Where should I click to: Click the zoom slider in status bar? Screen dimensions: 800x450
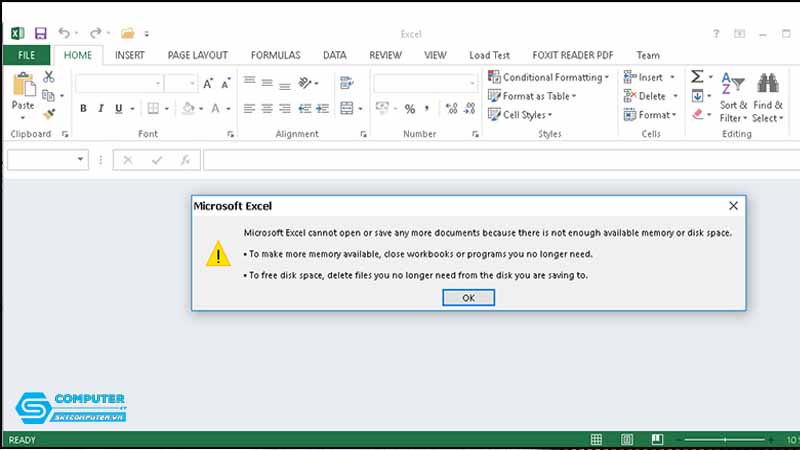(x=720, y=440)
